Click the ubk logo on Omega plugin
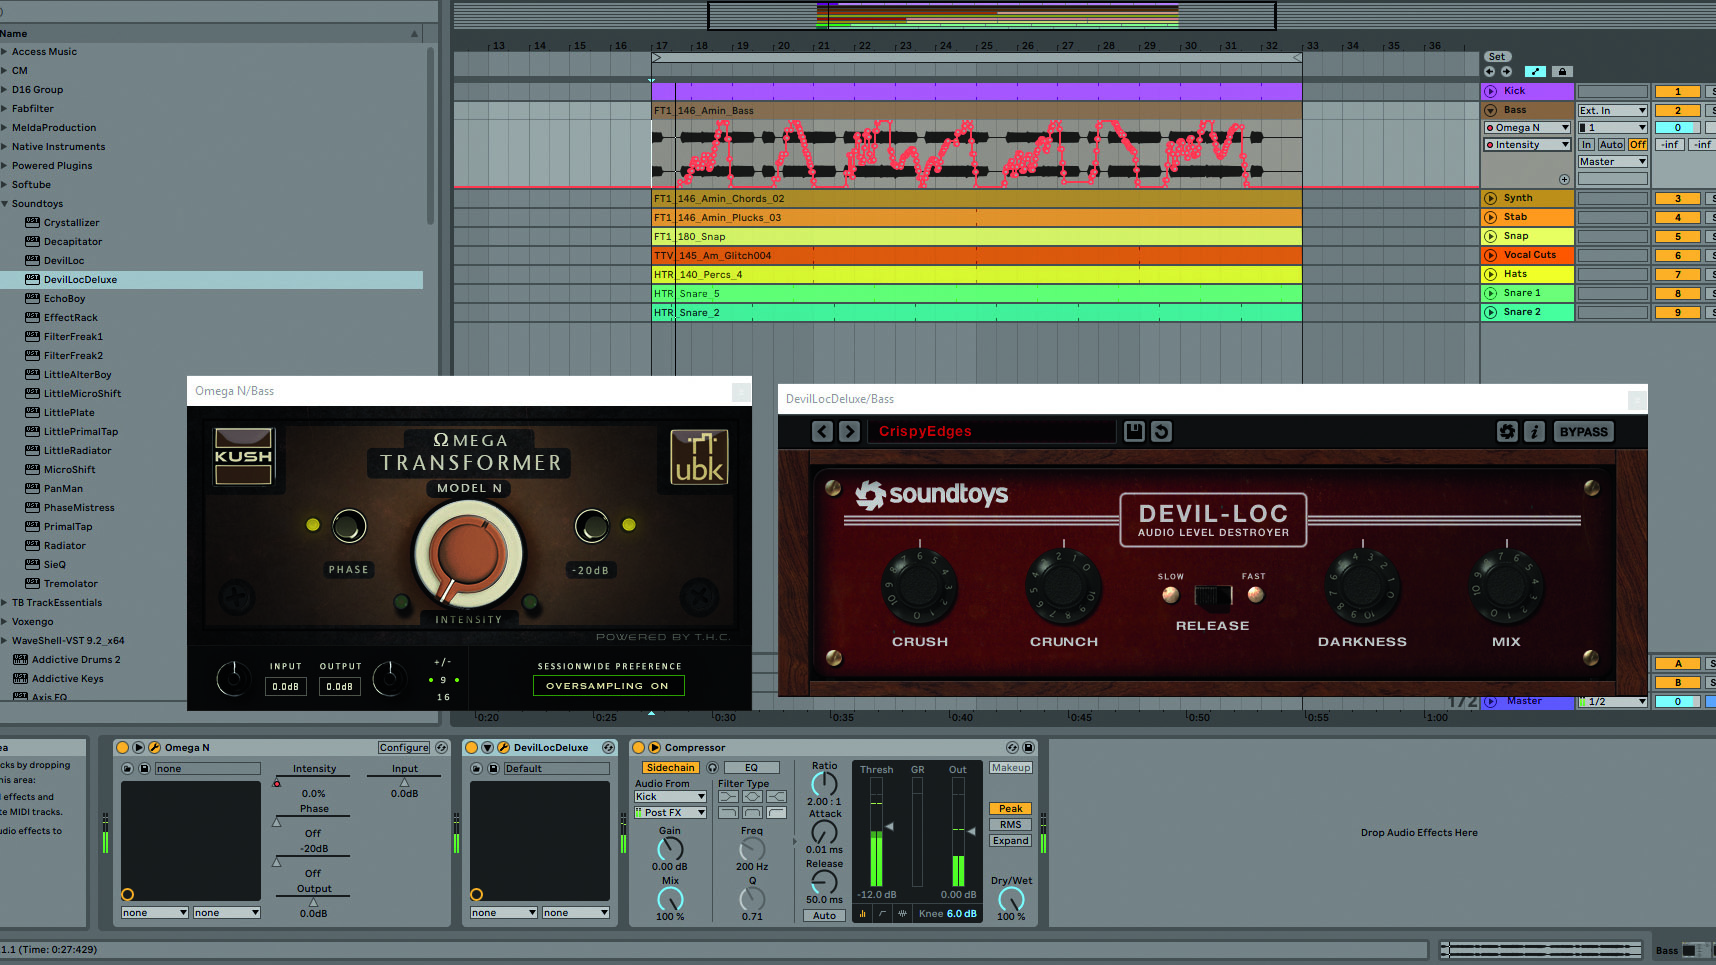1716x965 pixels. coord(699,458)
